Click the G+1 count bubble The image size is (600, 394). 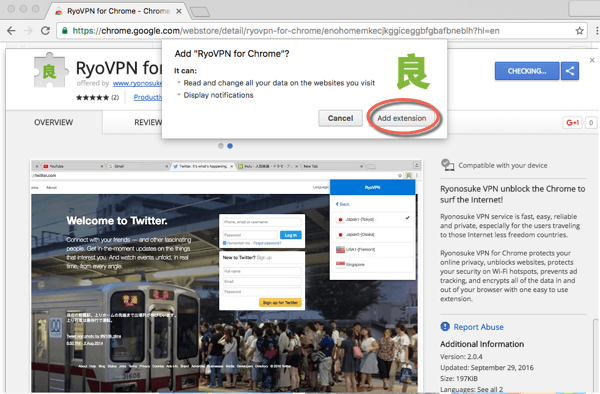pyautogui.click(x=591, y=122)
